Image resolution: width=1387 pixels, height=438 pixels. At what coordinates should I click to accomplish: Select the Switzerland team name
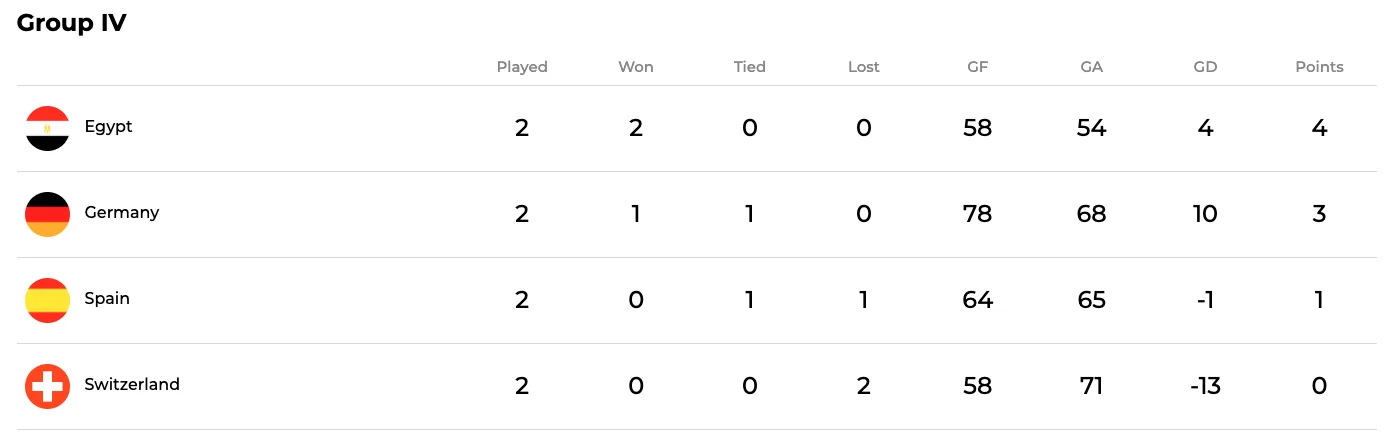[x=132, y=385]
